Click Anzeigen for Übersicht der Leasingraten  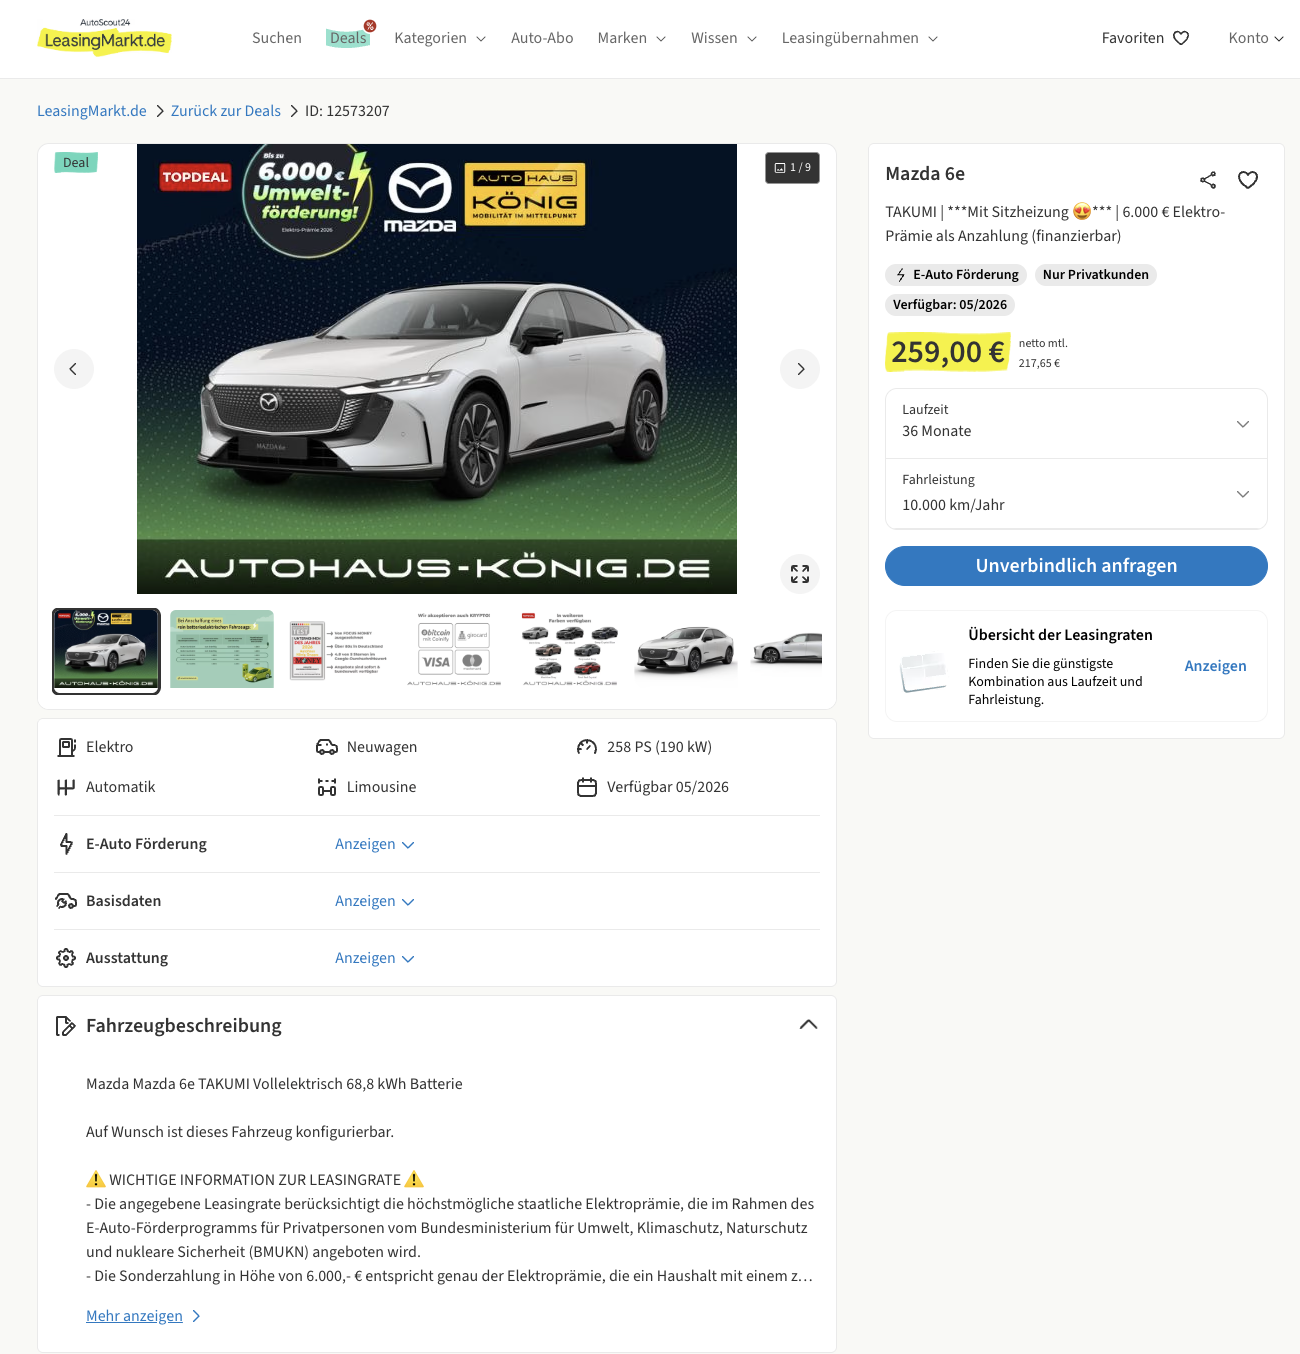coord(1215,666)
